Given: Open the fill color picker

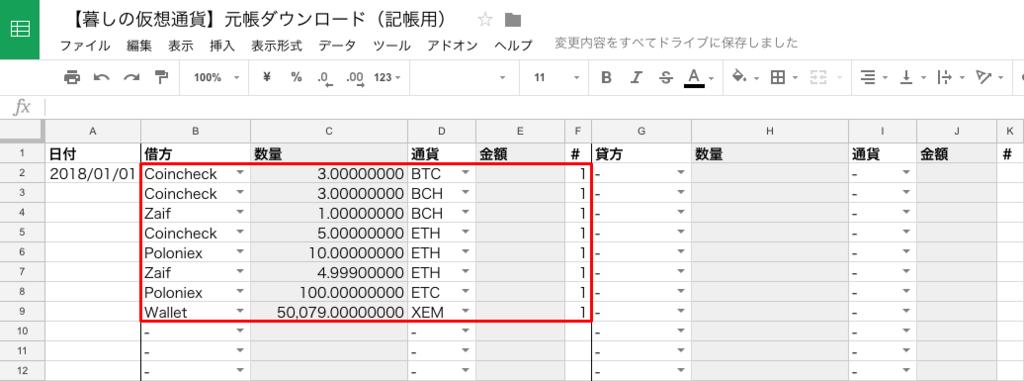Looking at the screenshot, I should pos(745,78).
